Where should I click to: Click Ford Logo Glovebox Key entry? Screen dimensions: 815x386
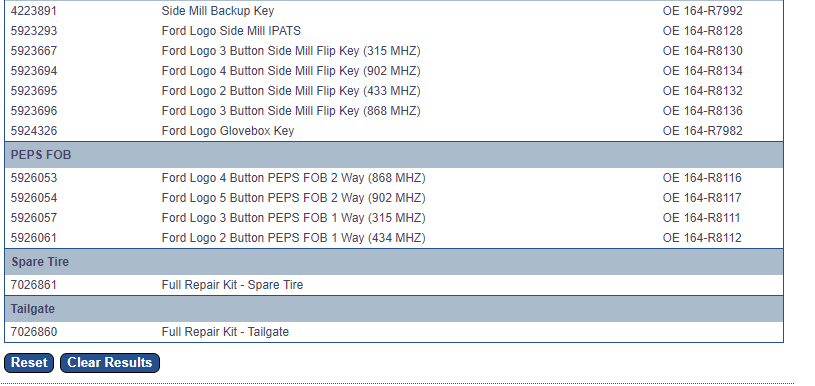tap(394, 131)
